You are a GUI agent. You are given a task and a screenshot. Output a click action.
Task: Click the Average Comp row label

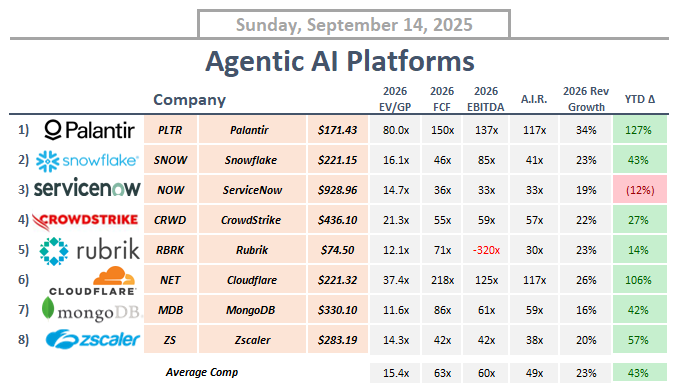[x=202, y=372]
